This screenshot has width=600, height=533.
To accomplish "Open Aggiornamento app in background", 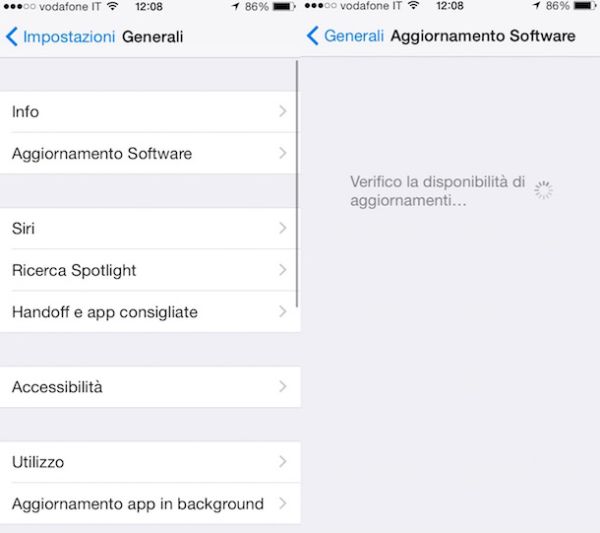I will (150, 504).
